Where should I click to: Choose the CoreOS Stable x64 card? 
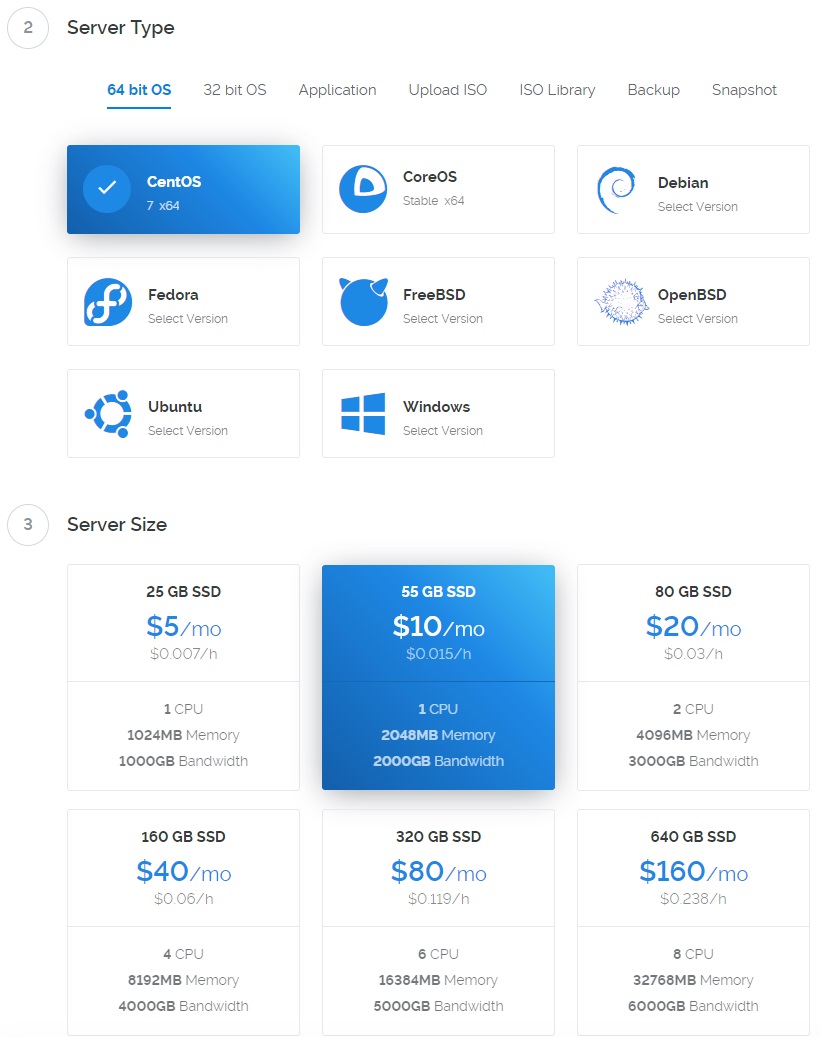(x=438, y=189)
